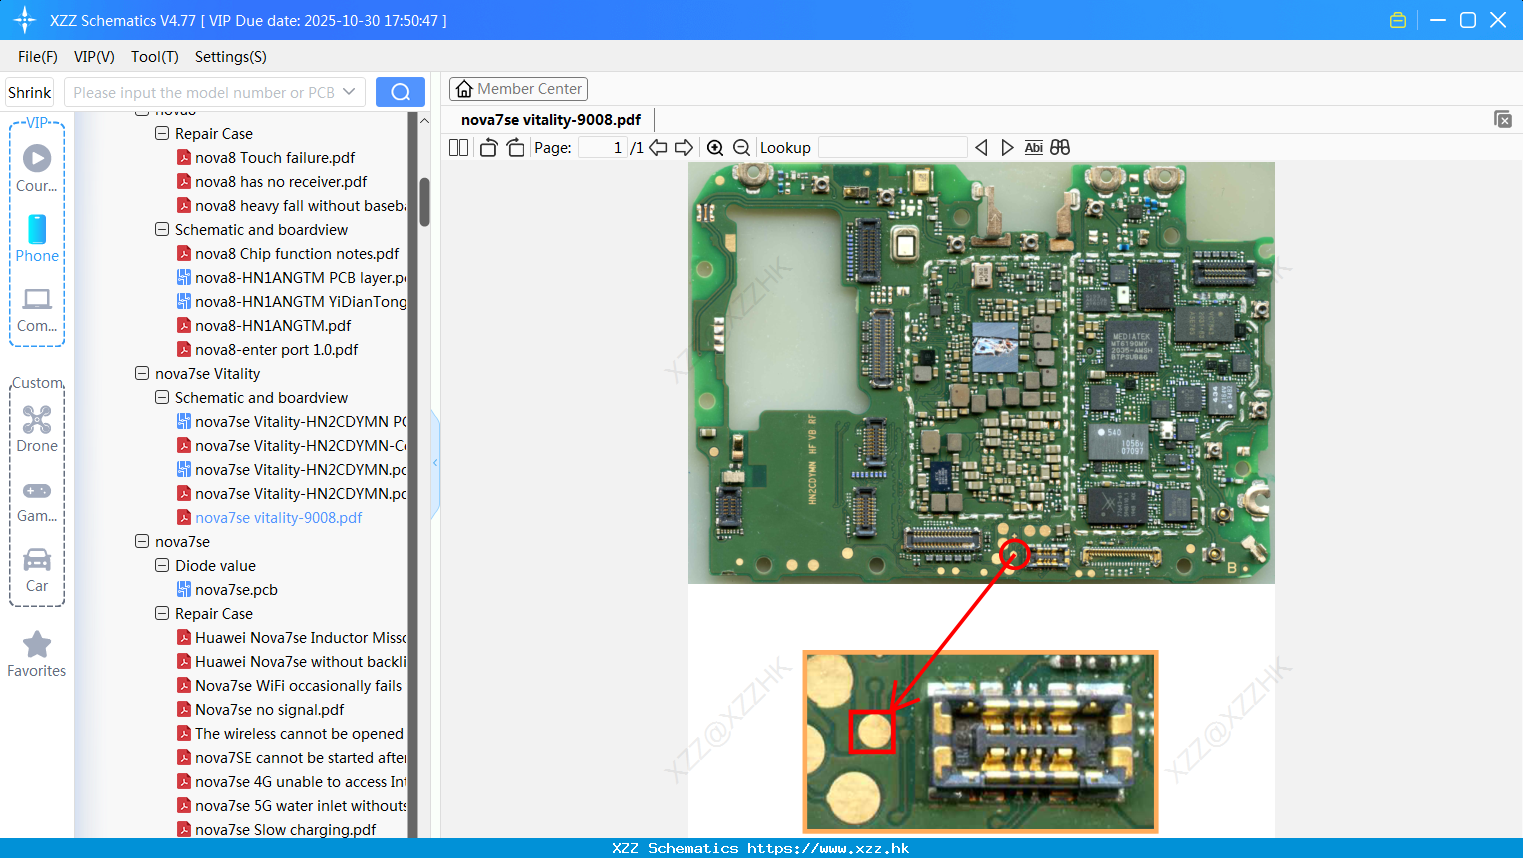Image resolution: width=1523 pixels, height=858 pixels.
Task: Open nova8 heavy fall without baseband file
Action: pyautogui.click(x=300, y=206)
